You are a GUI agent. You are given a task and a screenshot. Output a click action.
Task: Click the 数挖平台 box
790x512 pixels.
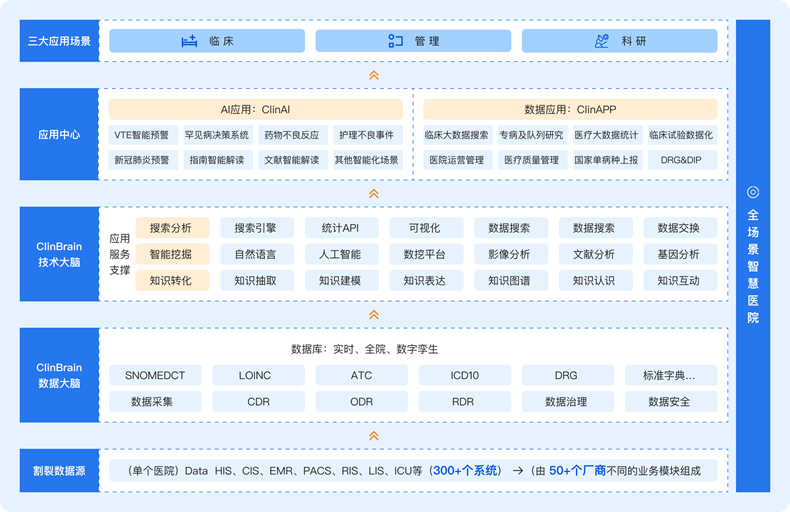click(426, 254)
